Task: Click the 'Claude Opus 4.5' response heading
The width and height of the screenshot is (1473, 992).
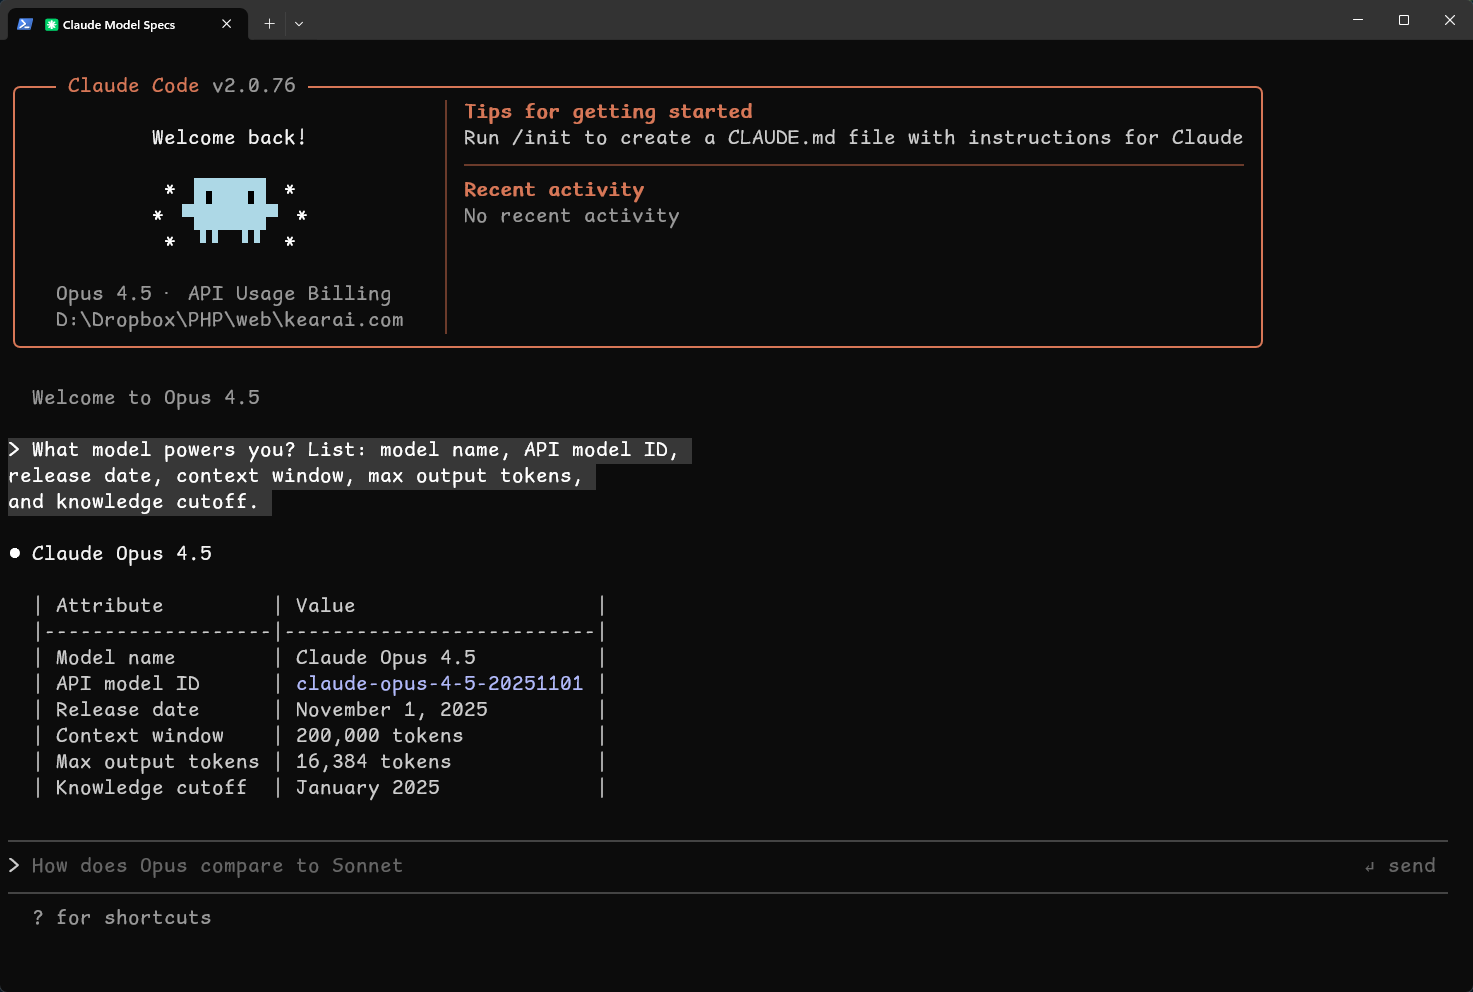Action: pyautogui.click(x=122, y=554)
